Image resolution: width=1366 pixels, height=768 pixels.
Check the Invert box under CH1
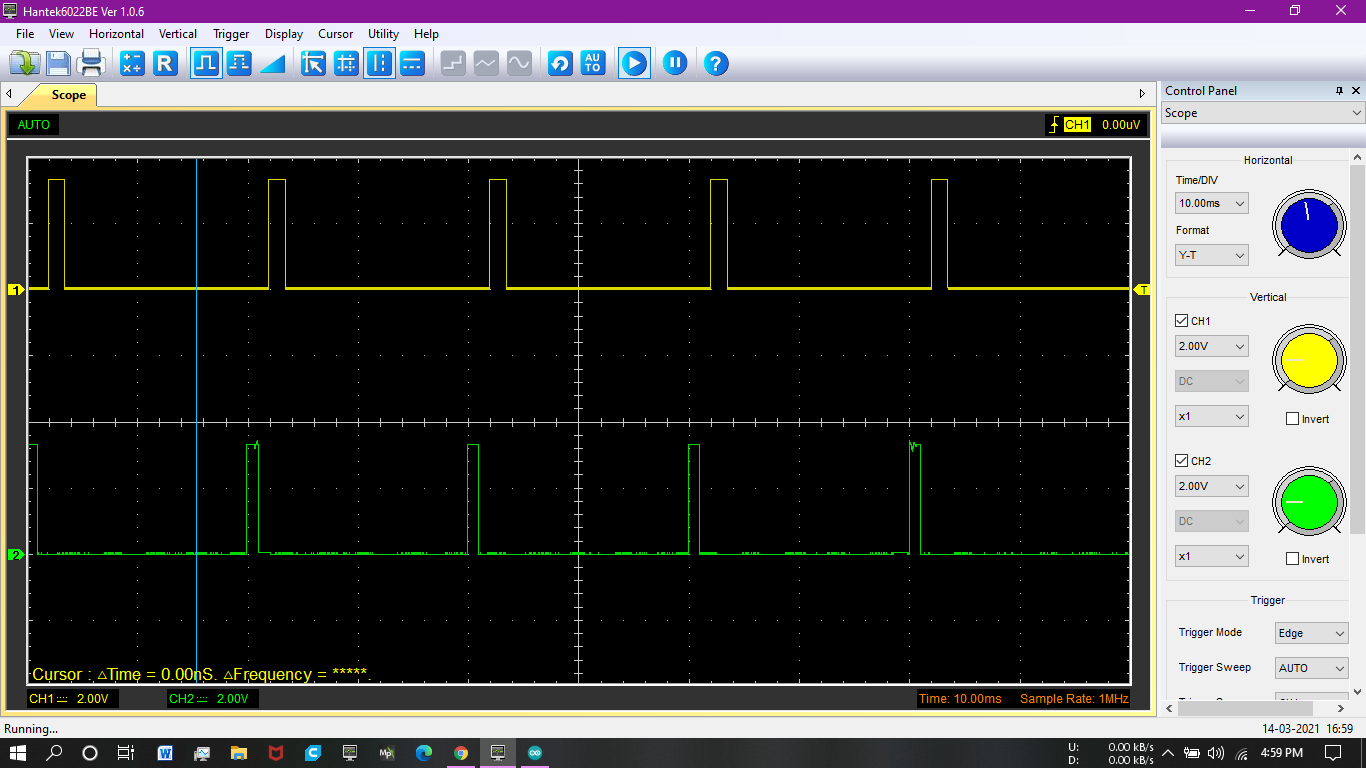tap(1291, 418)
